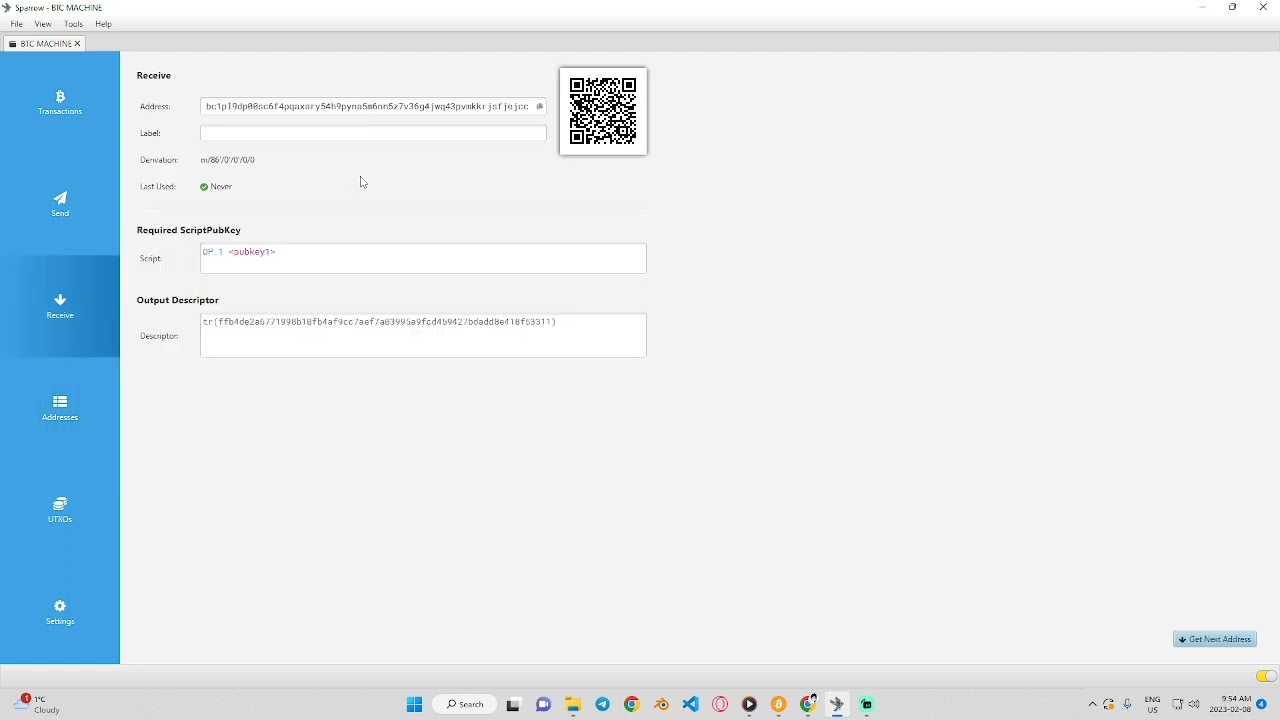Click the Sparrow icon in the title bar
Screen dimensions: 1280x720
pos(7,7)
